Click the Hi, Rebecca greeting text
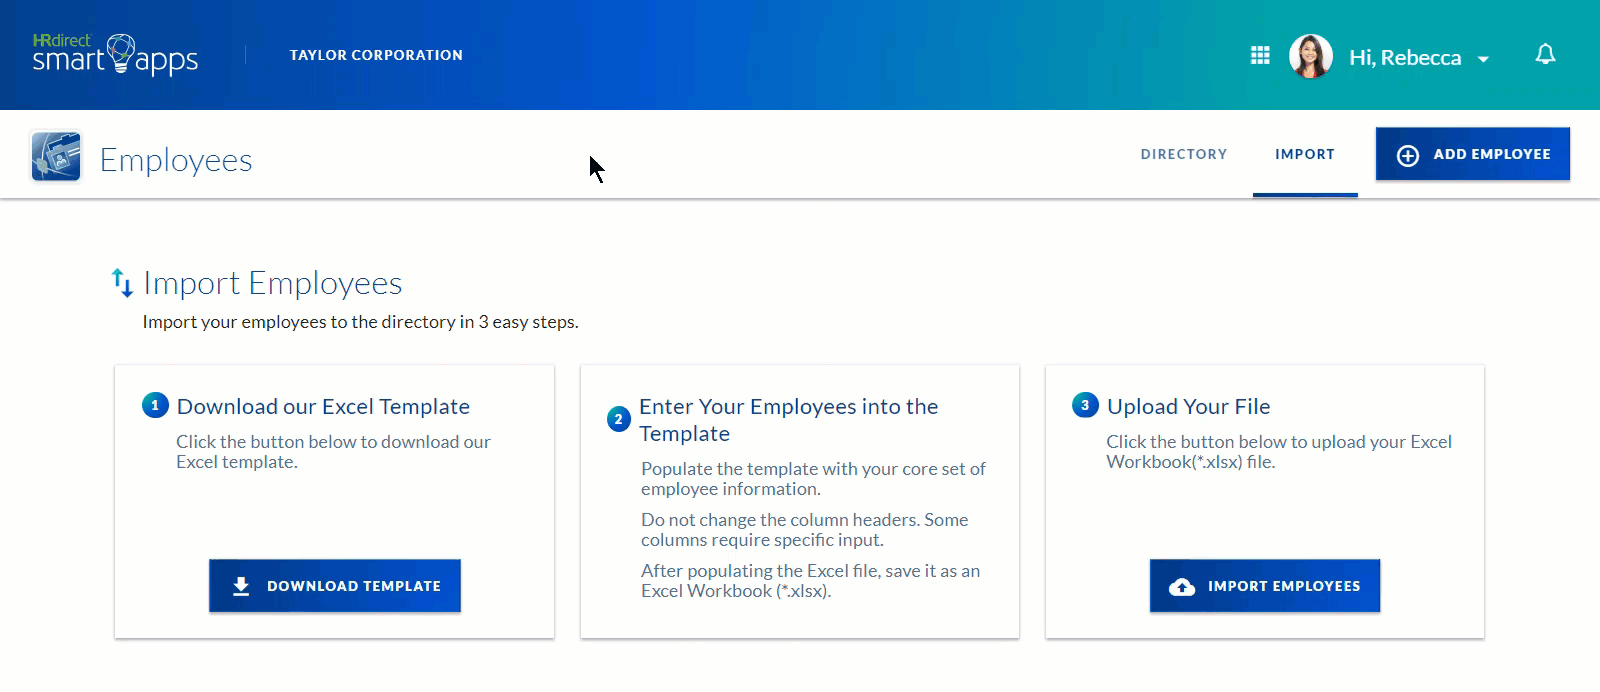 pyautogui.click(x=1405, y=57)
